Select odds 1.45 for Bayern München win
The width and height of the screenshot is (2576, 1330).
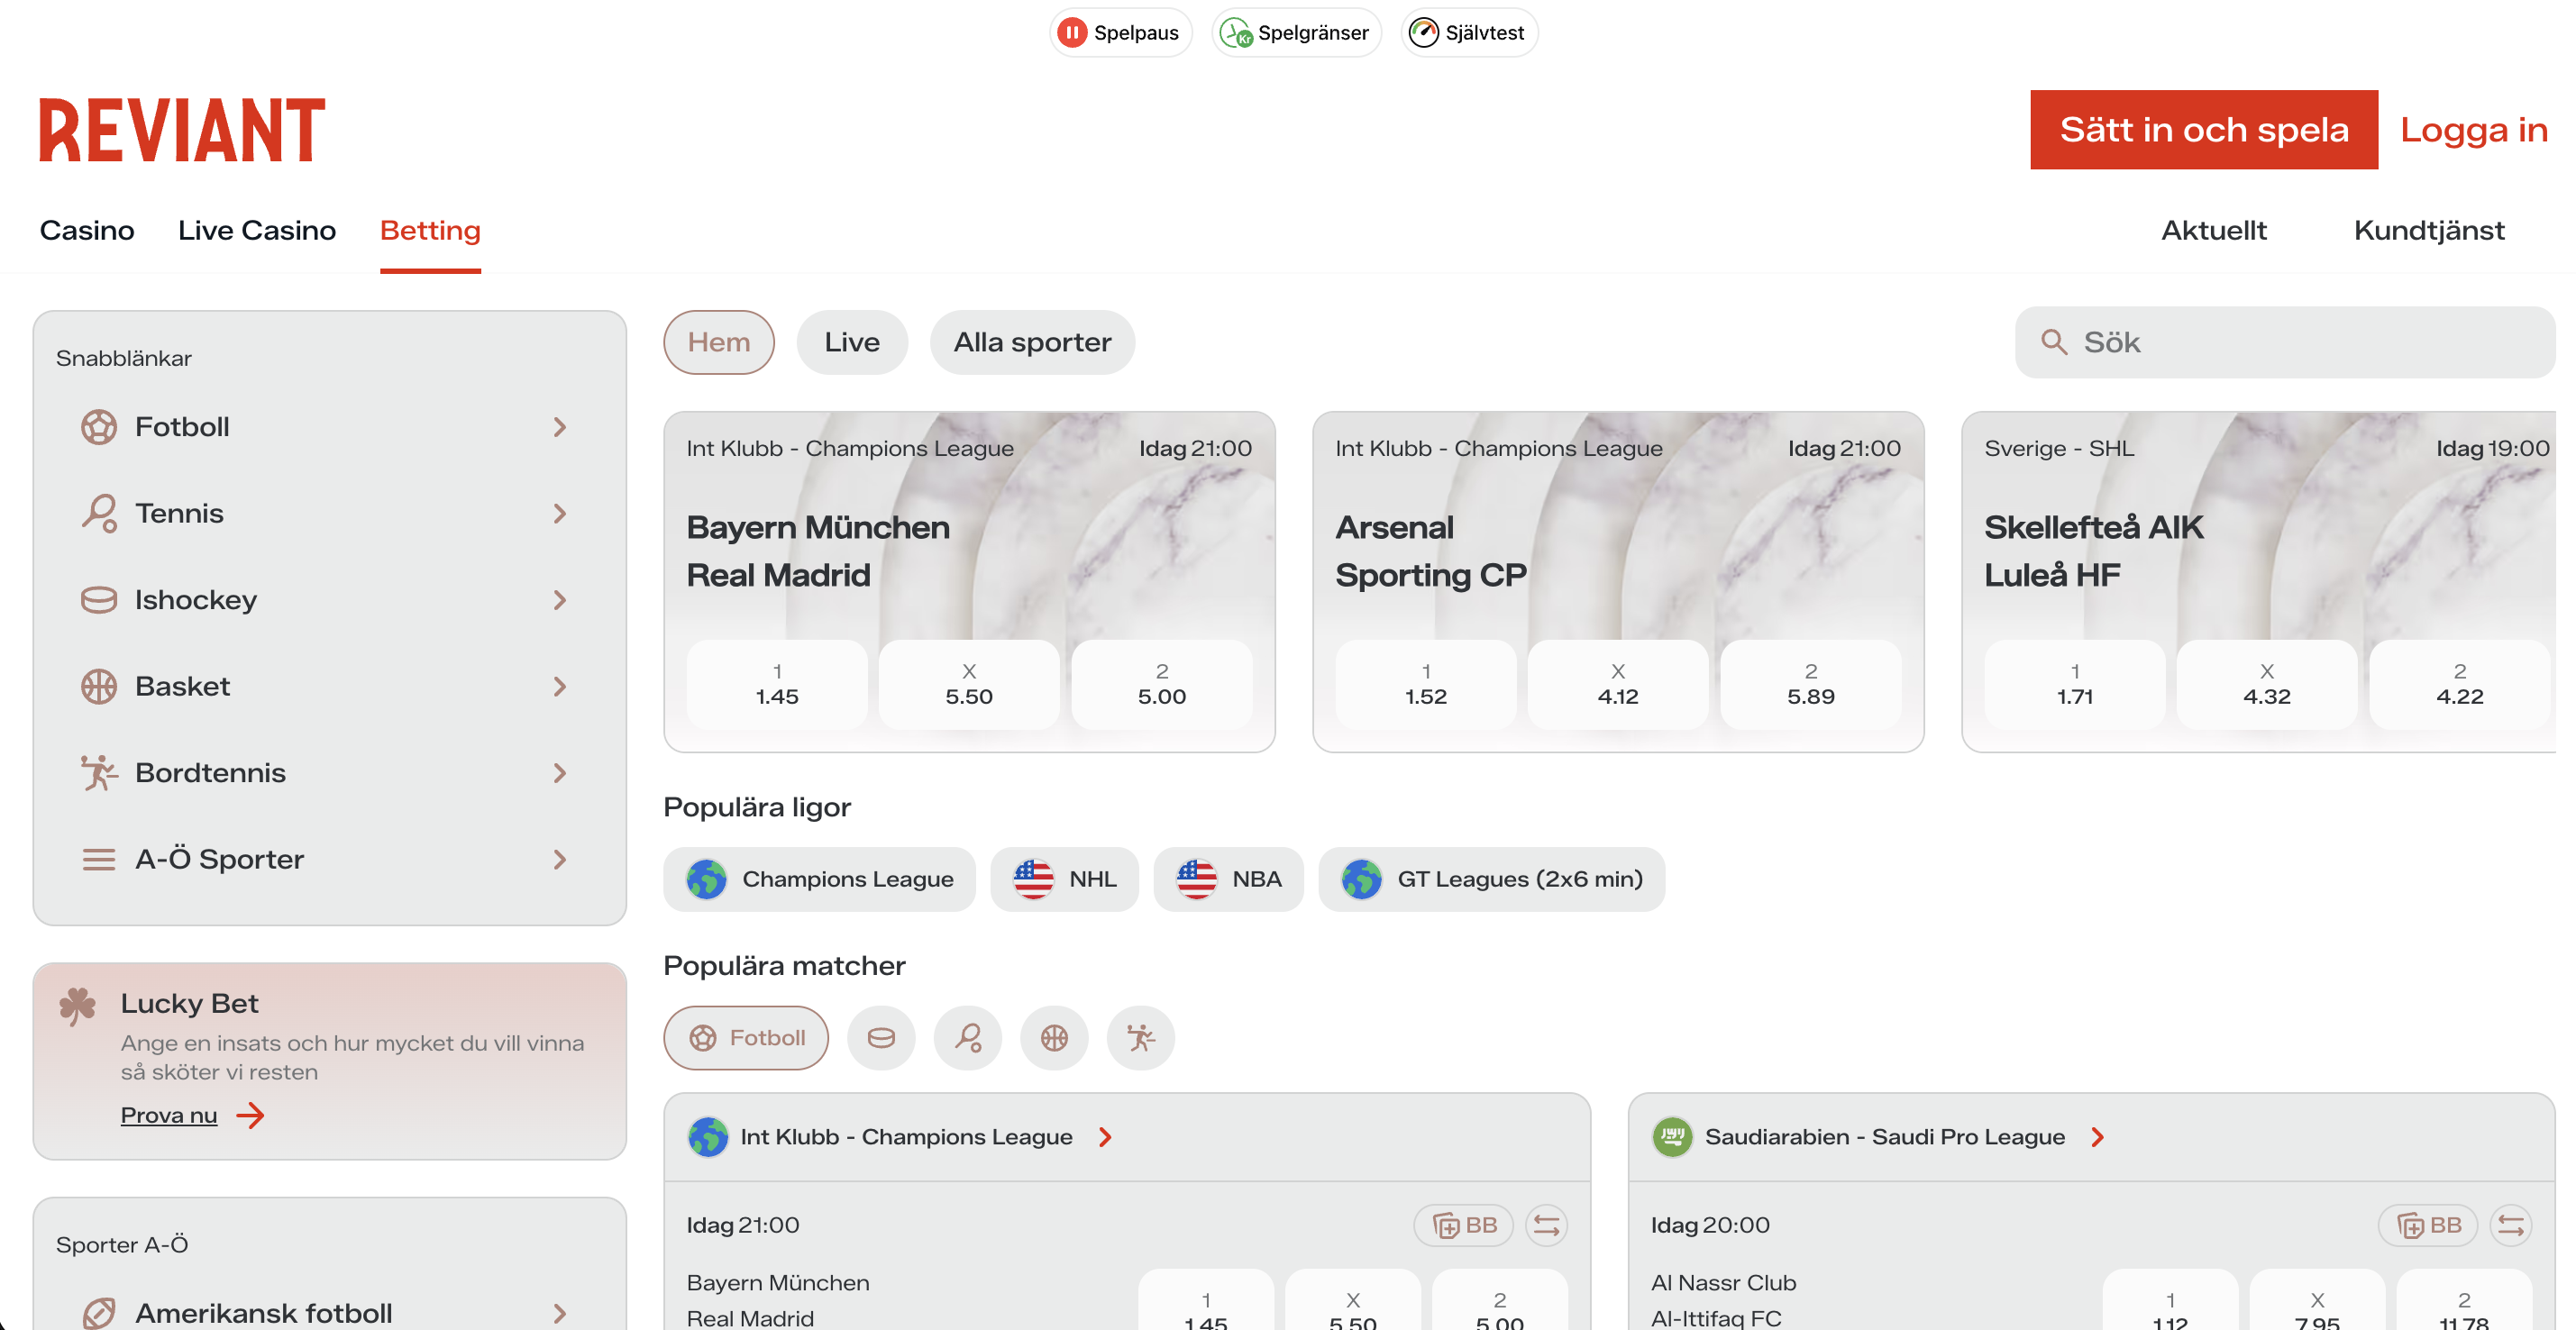pos(776,684)
